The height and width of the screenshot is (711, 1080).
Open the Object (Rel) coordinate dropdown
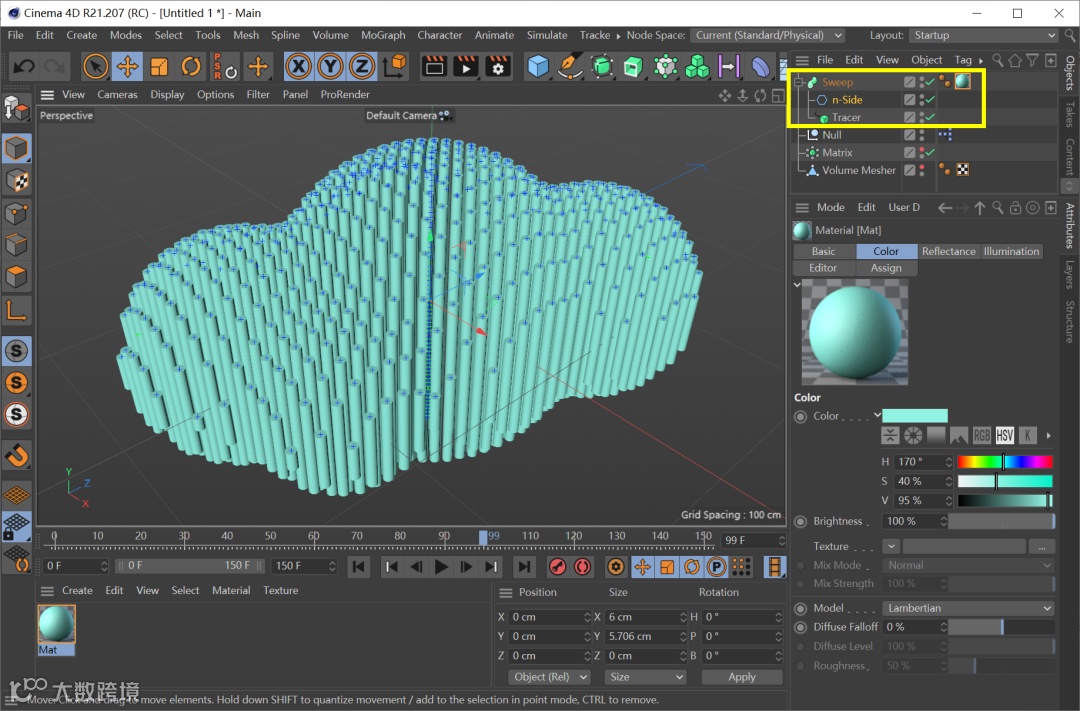(549, 677)
